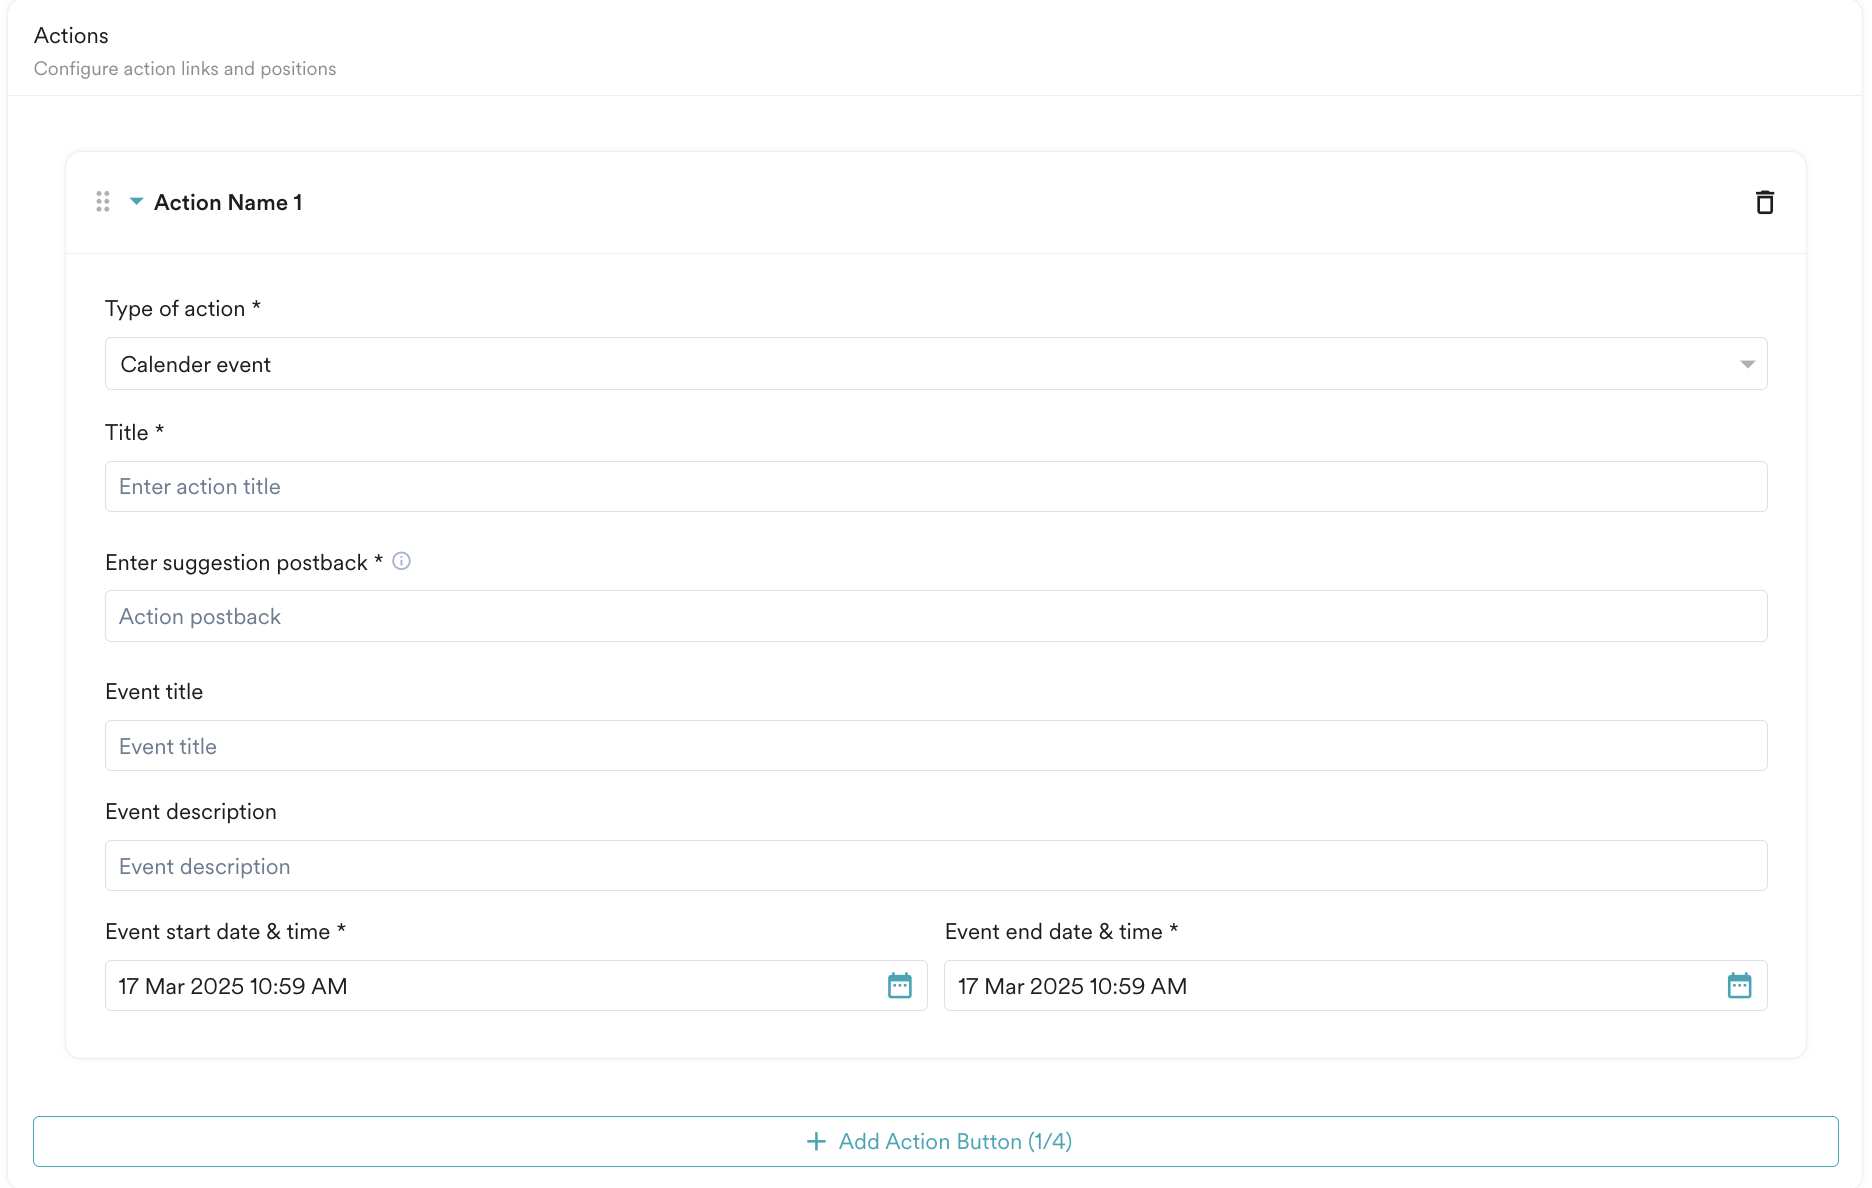The image size is (1872, 1188).
Task: Open the calendar picker for event start date
Action: [899, 986]
